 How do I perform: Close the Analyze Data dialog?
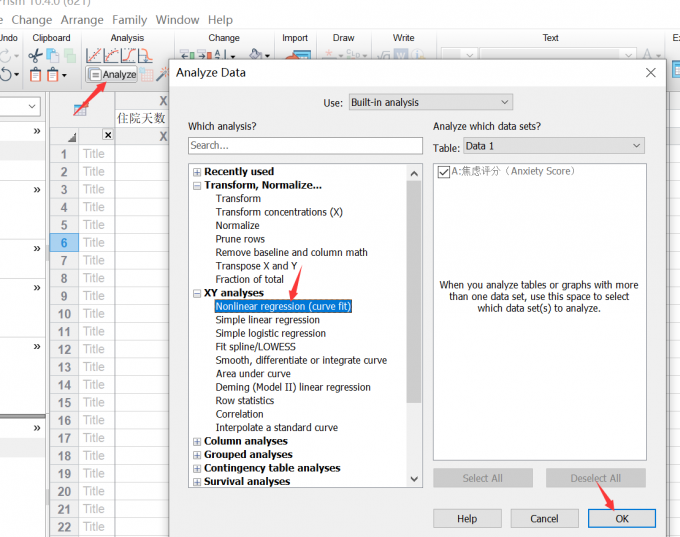point(651,73)
